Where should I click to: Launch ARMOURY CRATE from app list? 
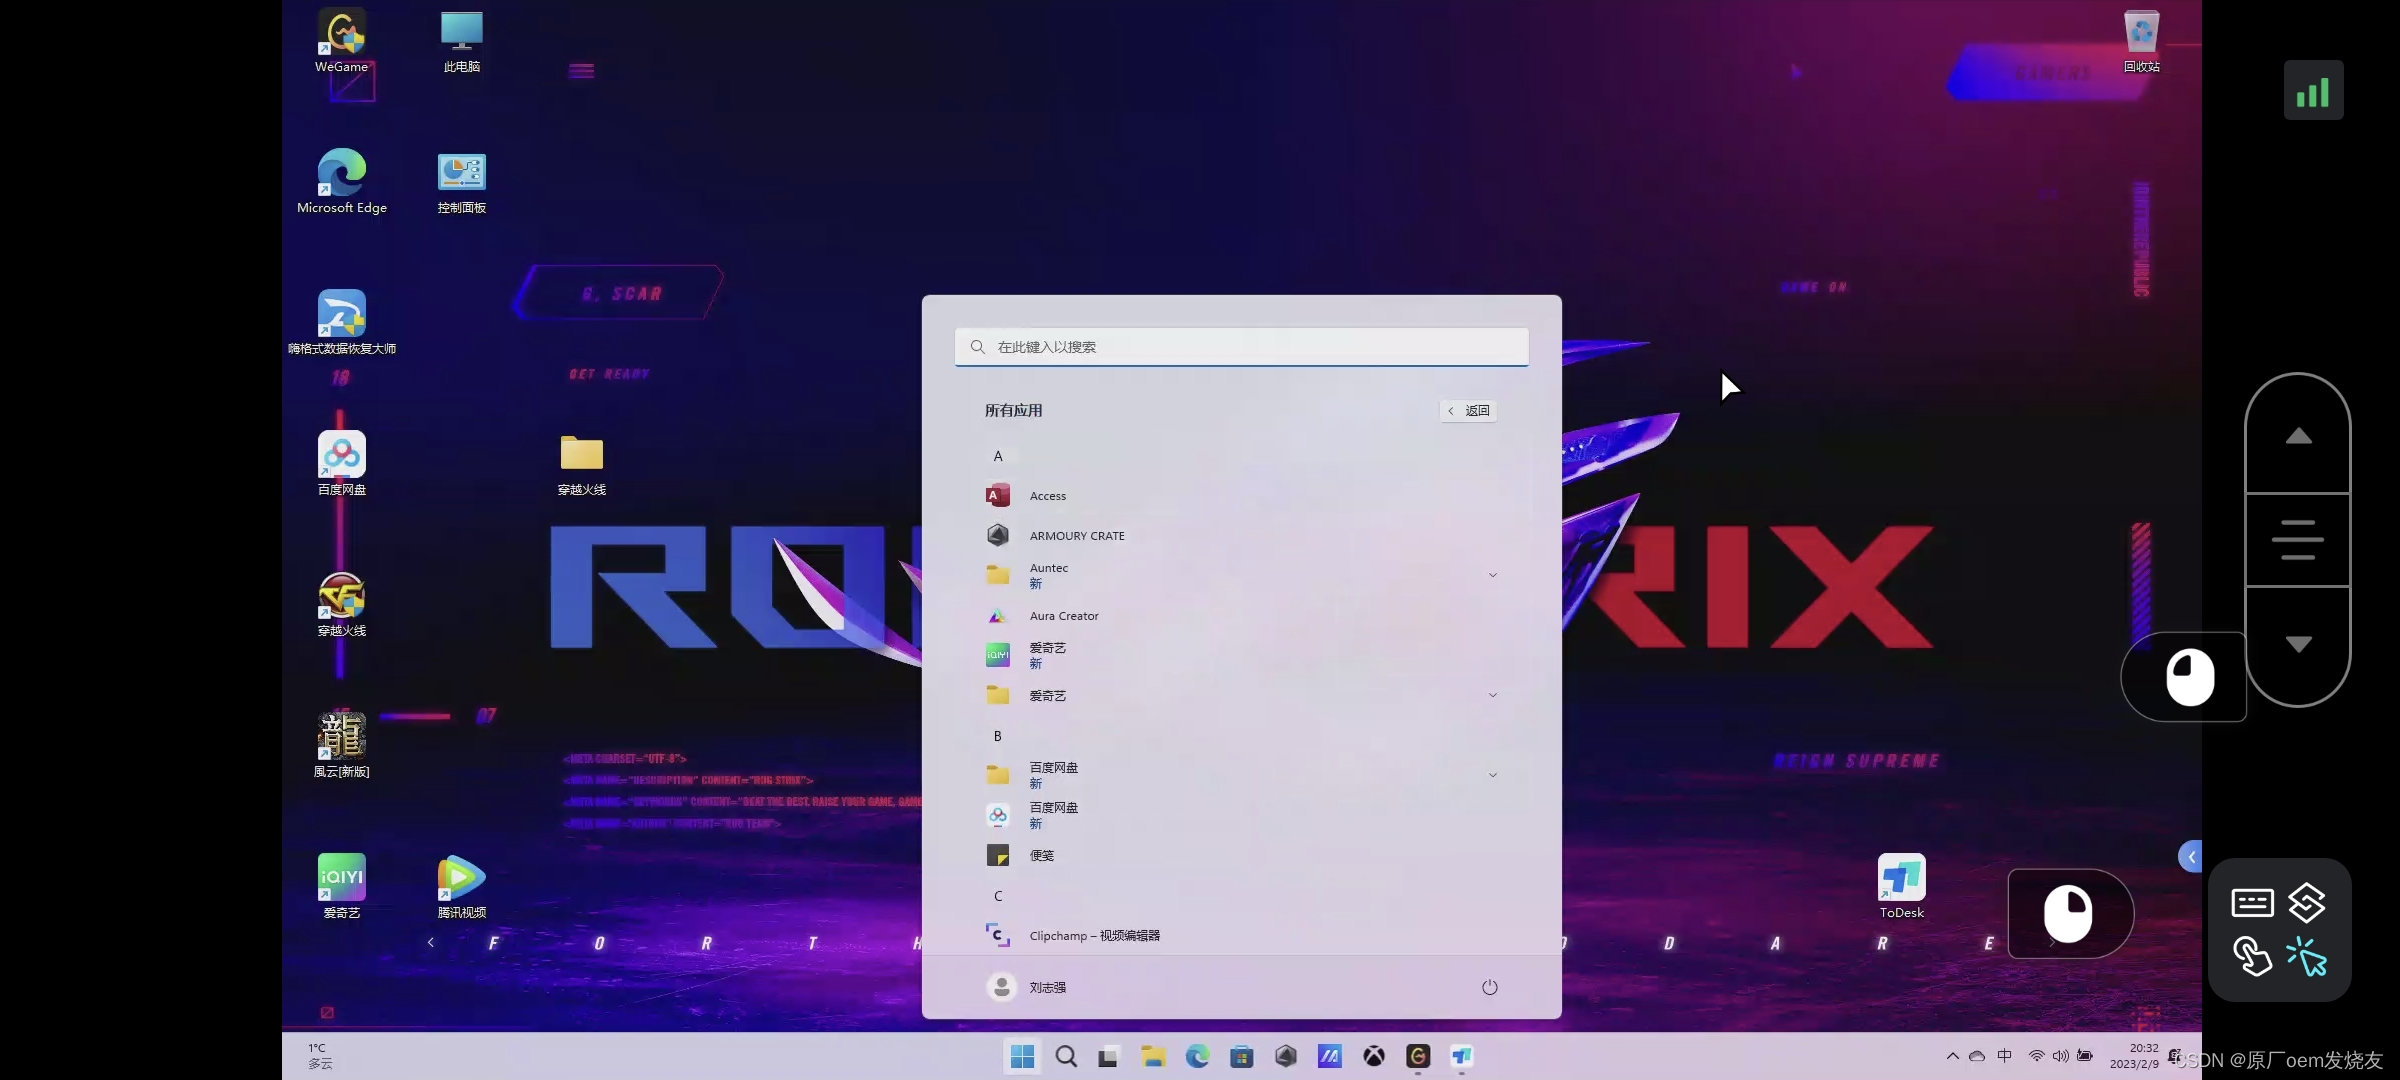point(1241,536)
